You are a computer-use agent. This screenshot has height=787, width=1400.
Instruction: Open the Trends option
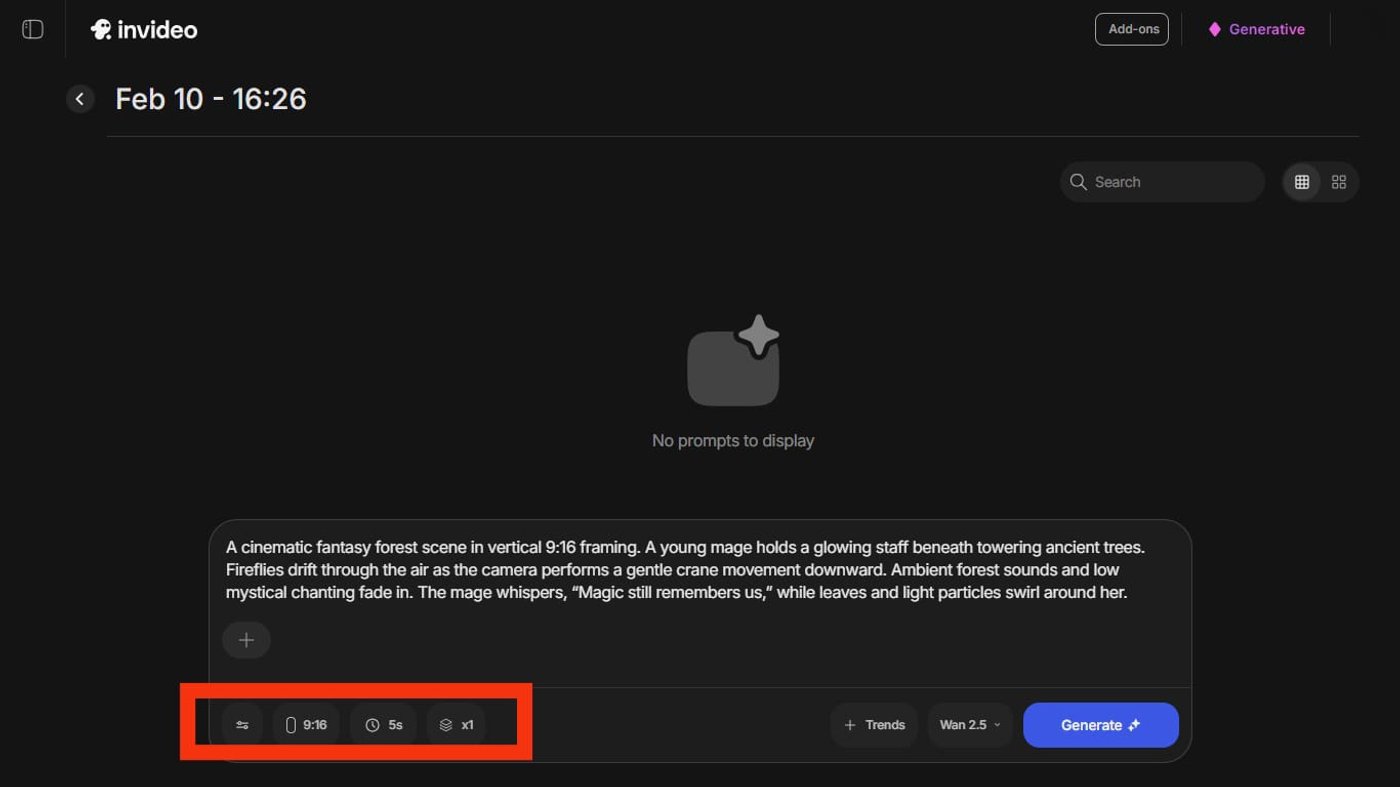874,725
